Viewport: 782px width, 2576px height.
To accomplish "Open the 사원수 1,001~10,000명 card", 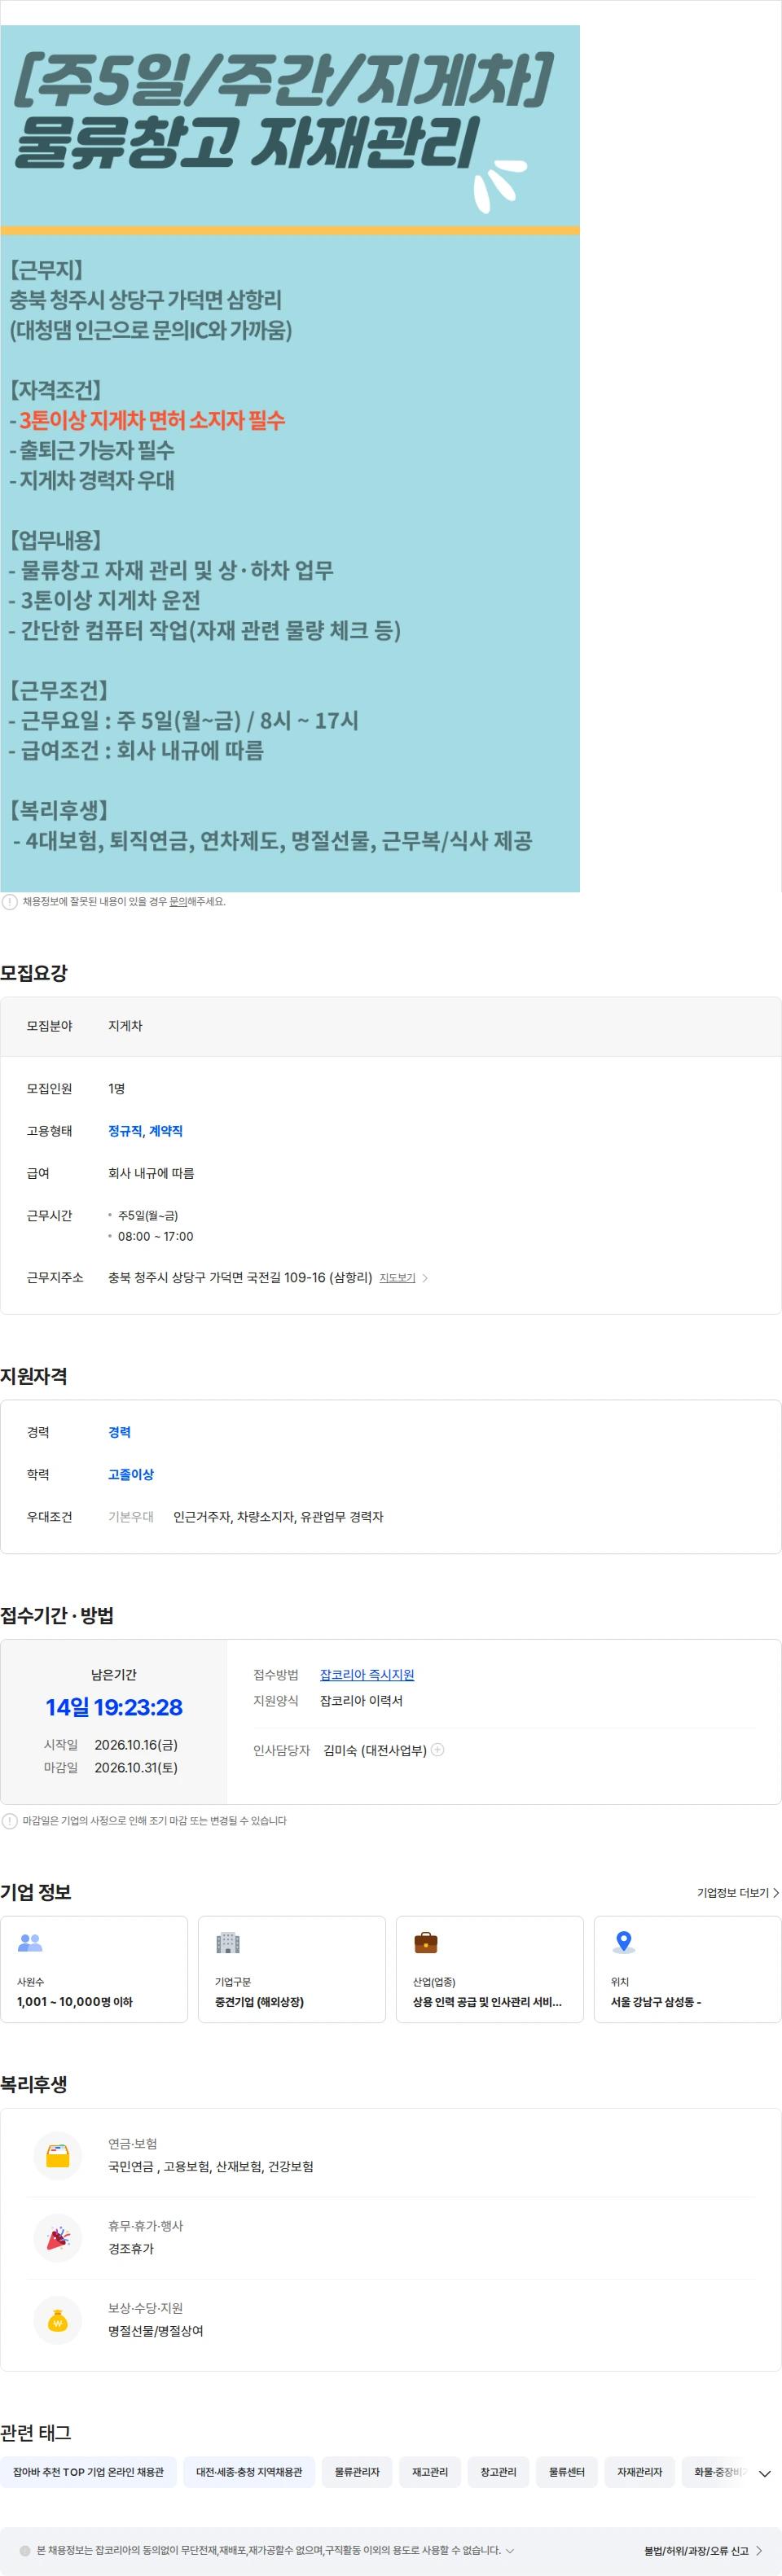I will (x=94, y=1969).
